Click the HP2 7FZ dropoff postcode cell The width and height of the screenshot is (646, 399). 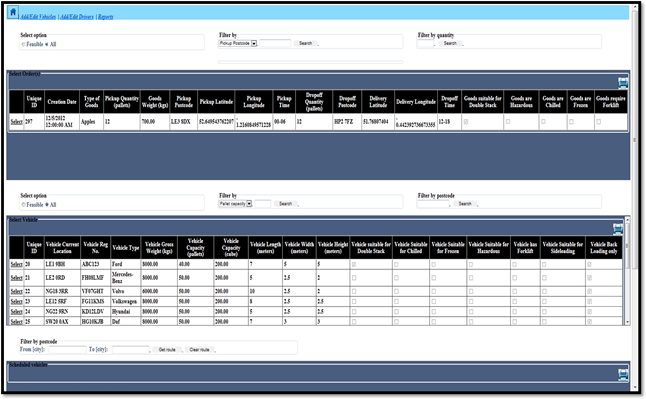pyautogui.click(x=347, y=122)
